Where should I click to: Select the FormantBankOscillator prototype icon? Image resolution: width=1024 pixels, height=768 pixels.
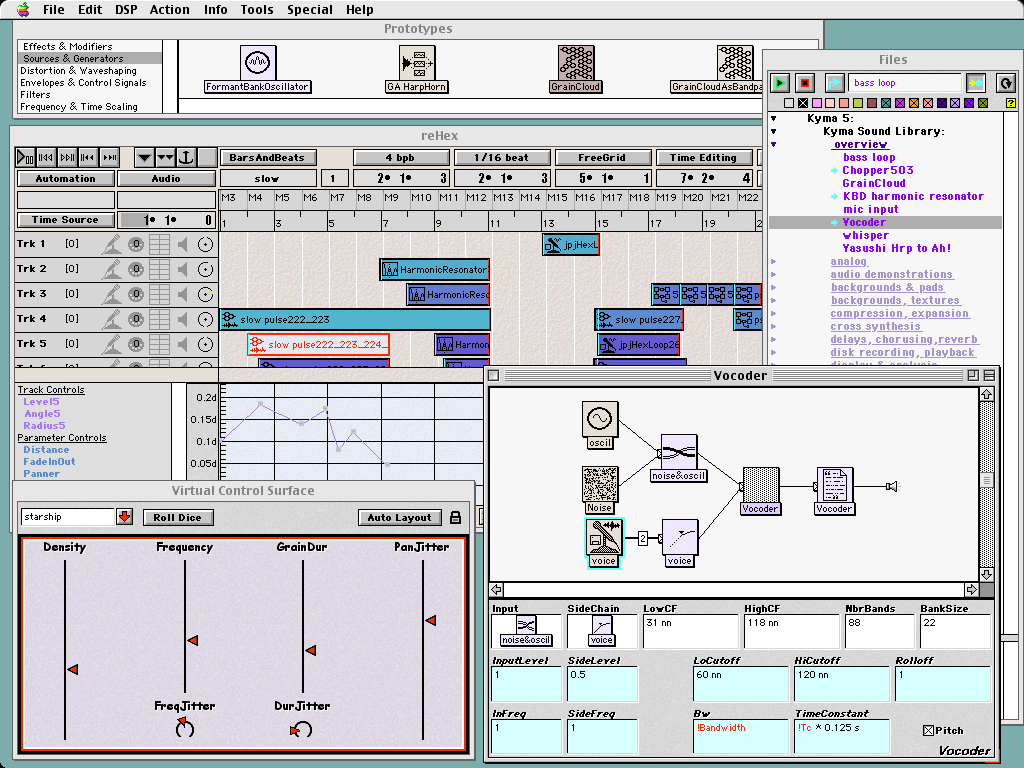pos(258,63)
